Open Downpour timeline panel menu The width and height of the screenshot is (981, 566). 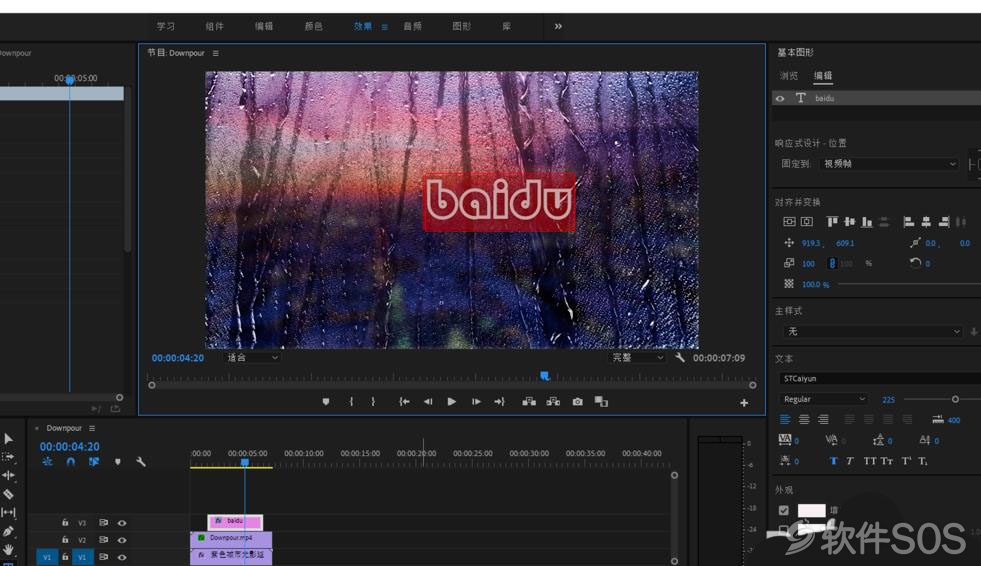pos(92,428)
